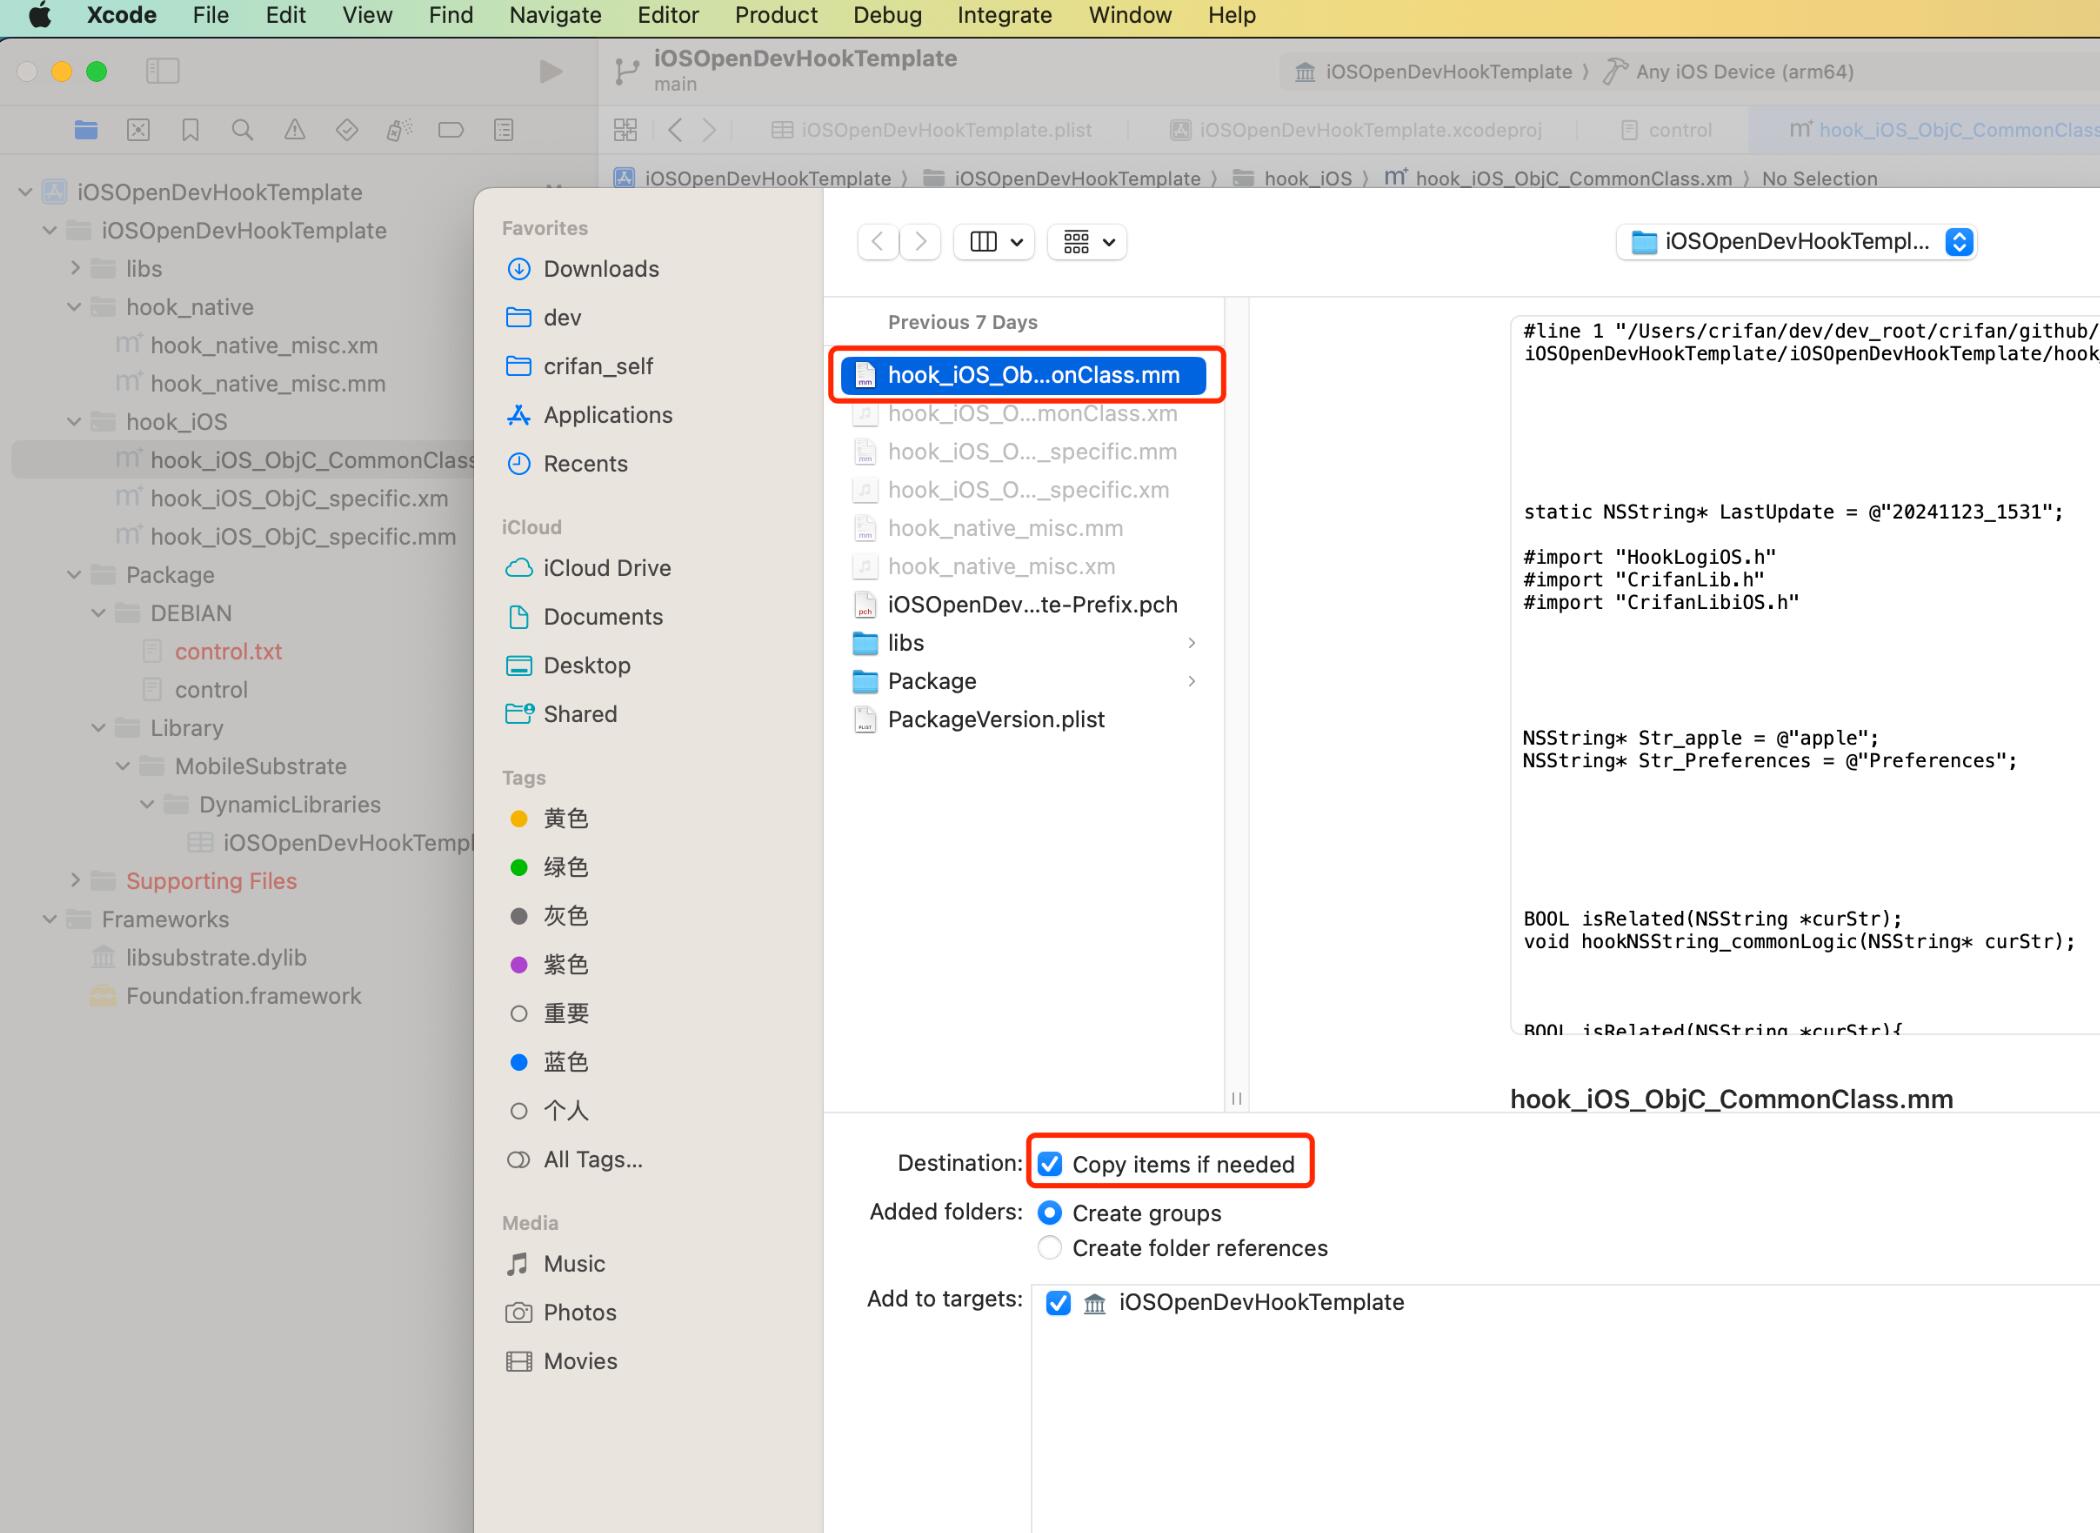Open the Report navigator icon
The width and height of the screenshot is (2100, 1533).
(x=504, y=130)
